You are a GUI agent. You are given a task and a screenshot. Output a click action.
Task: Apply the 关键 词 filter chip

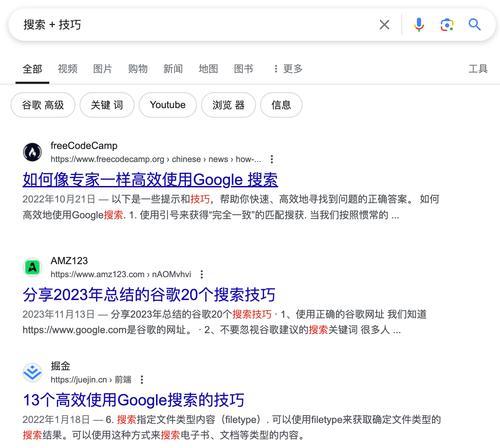(x=107, y=105)
